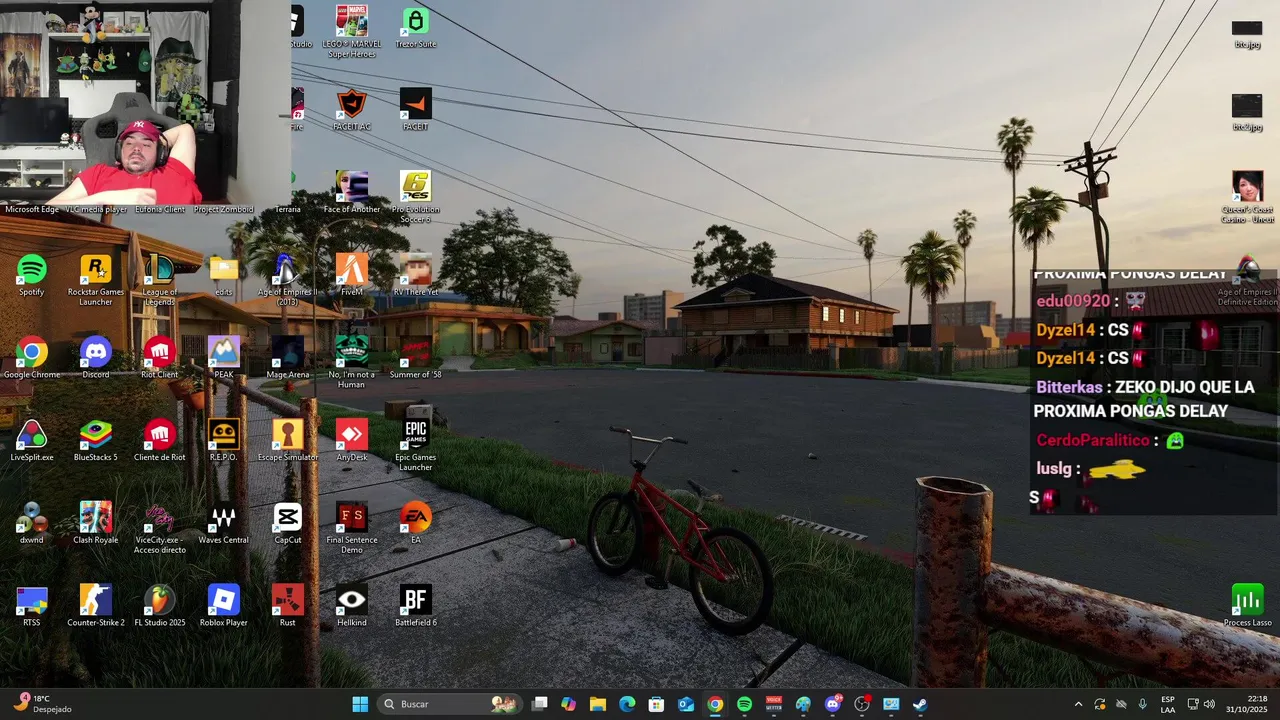Open Google Chrome desktop shortcut
The height and width of the screenshot is (720, 1280).
tap(32, 358)
